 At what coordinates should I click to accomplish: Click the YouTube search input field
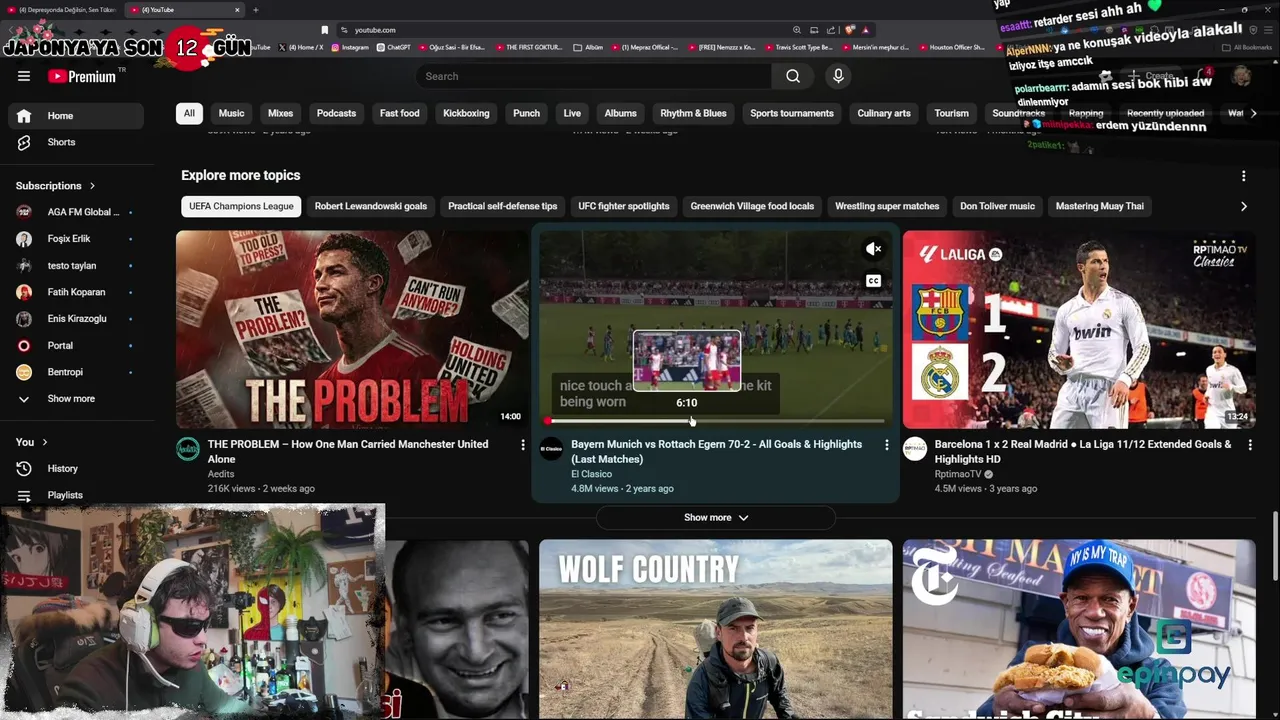tap(593, 76)
